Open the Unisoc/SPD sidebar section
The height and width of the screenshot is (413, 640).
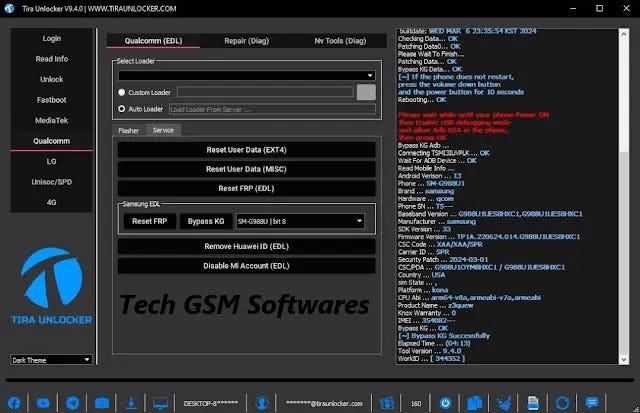(x=51, y=182)
